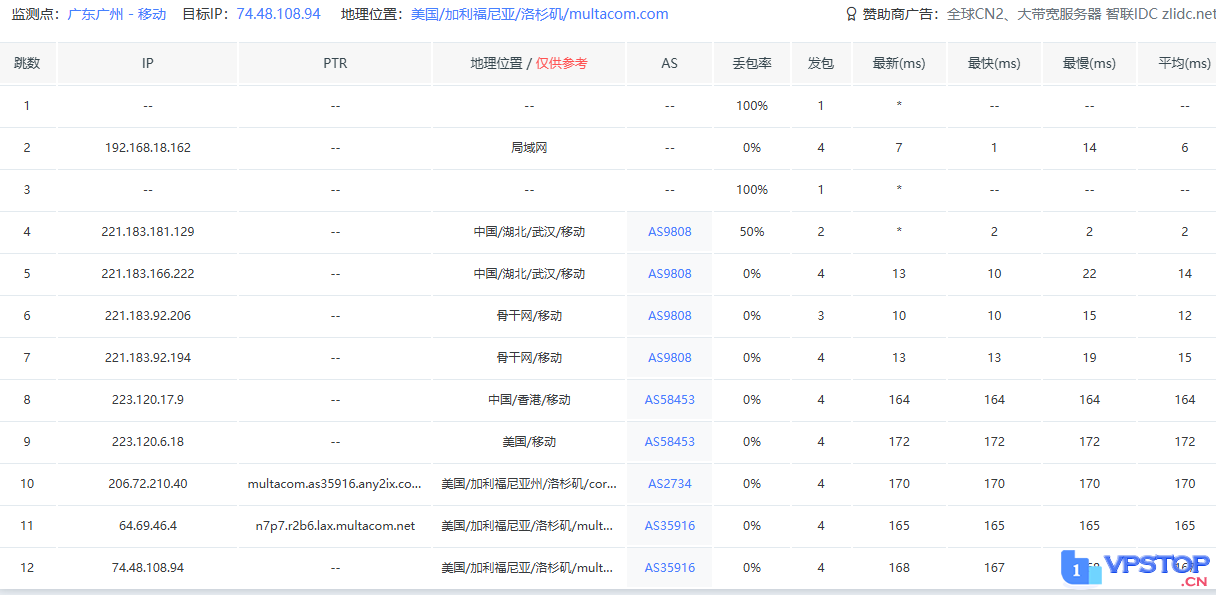Click the 最新(ms) column header

899,63
